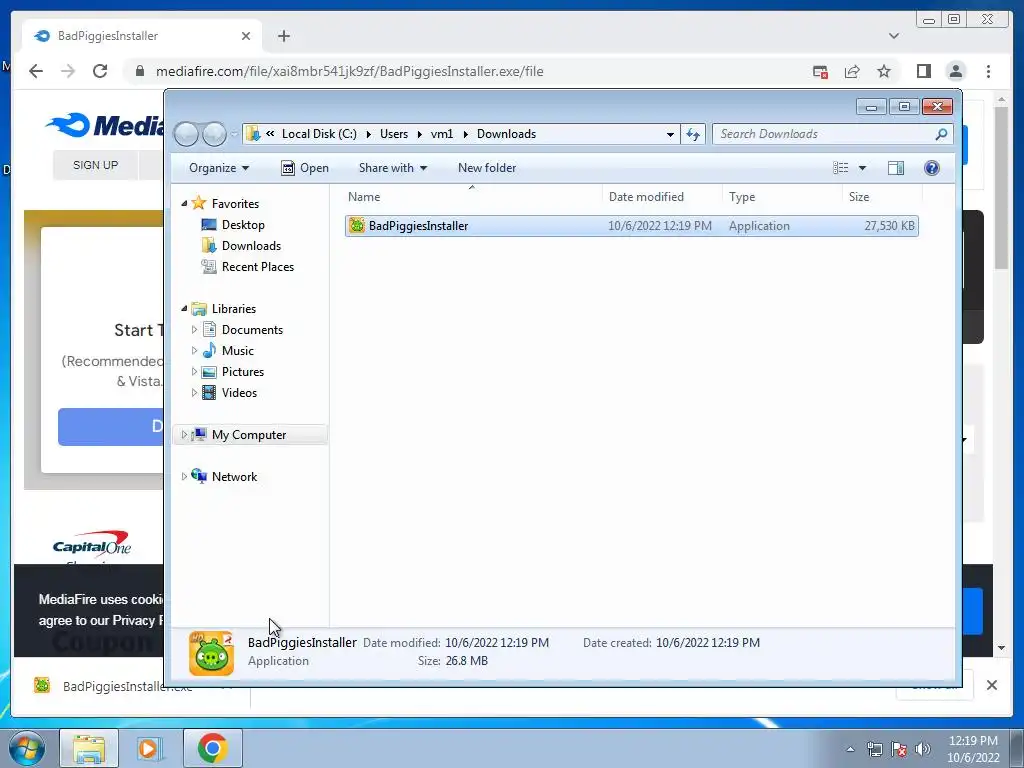Click Explorer's back navigation button
Screen dimensions: 1024x768
(x=186, y=134)
